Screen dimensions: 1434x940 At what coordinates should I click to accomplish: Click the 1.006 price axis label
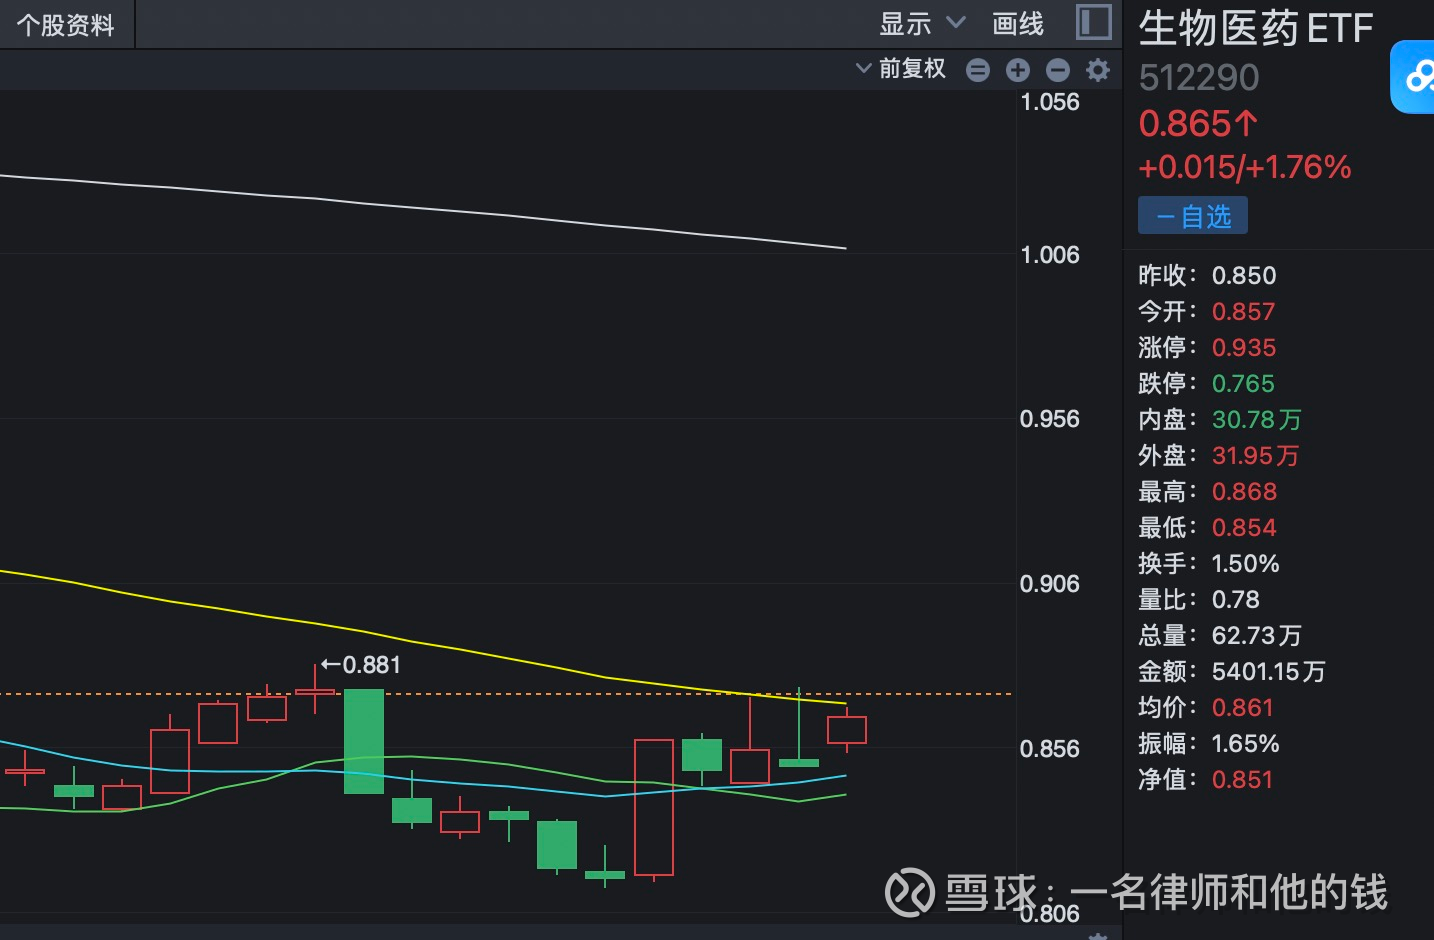pyautogui.click(x=1049, y=255)
